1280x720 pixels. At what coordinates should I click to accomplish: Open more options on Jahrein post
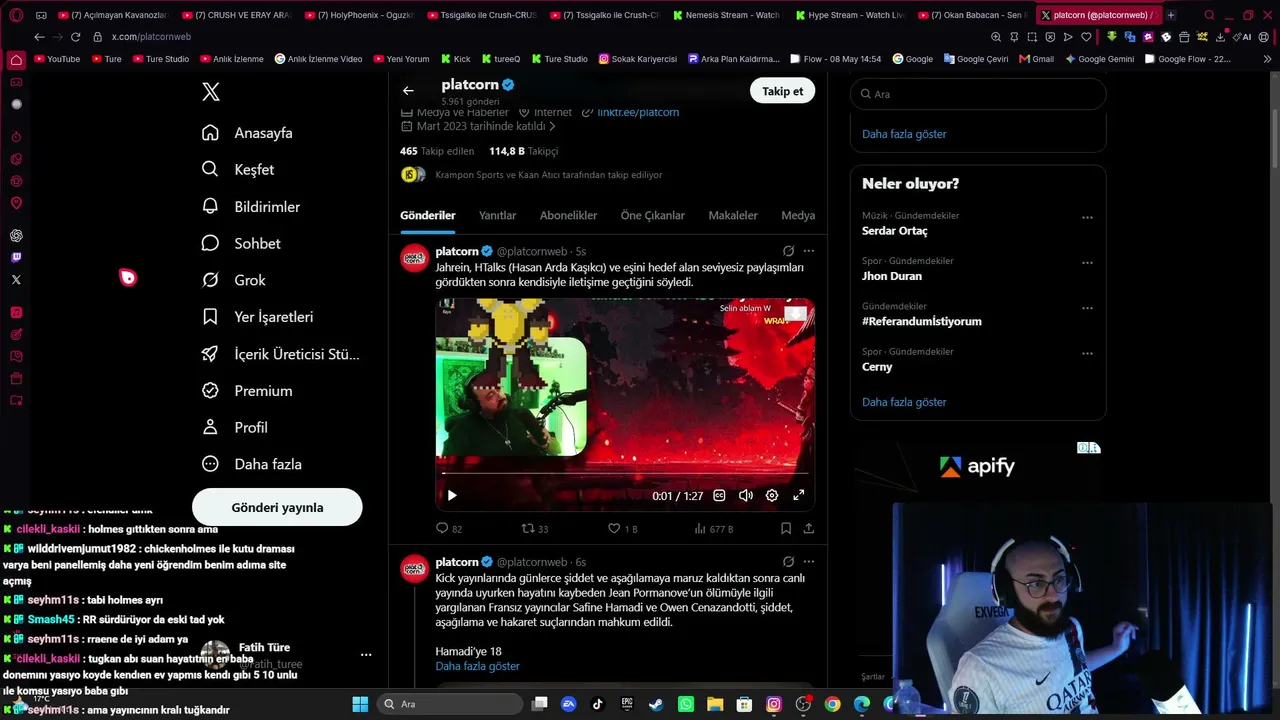808,251
